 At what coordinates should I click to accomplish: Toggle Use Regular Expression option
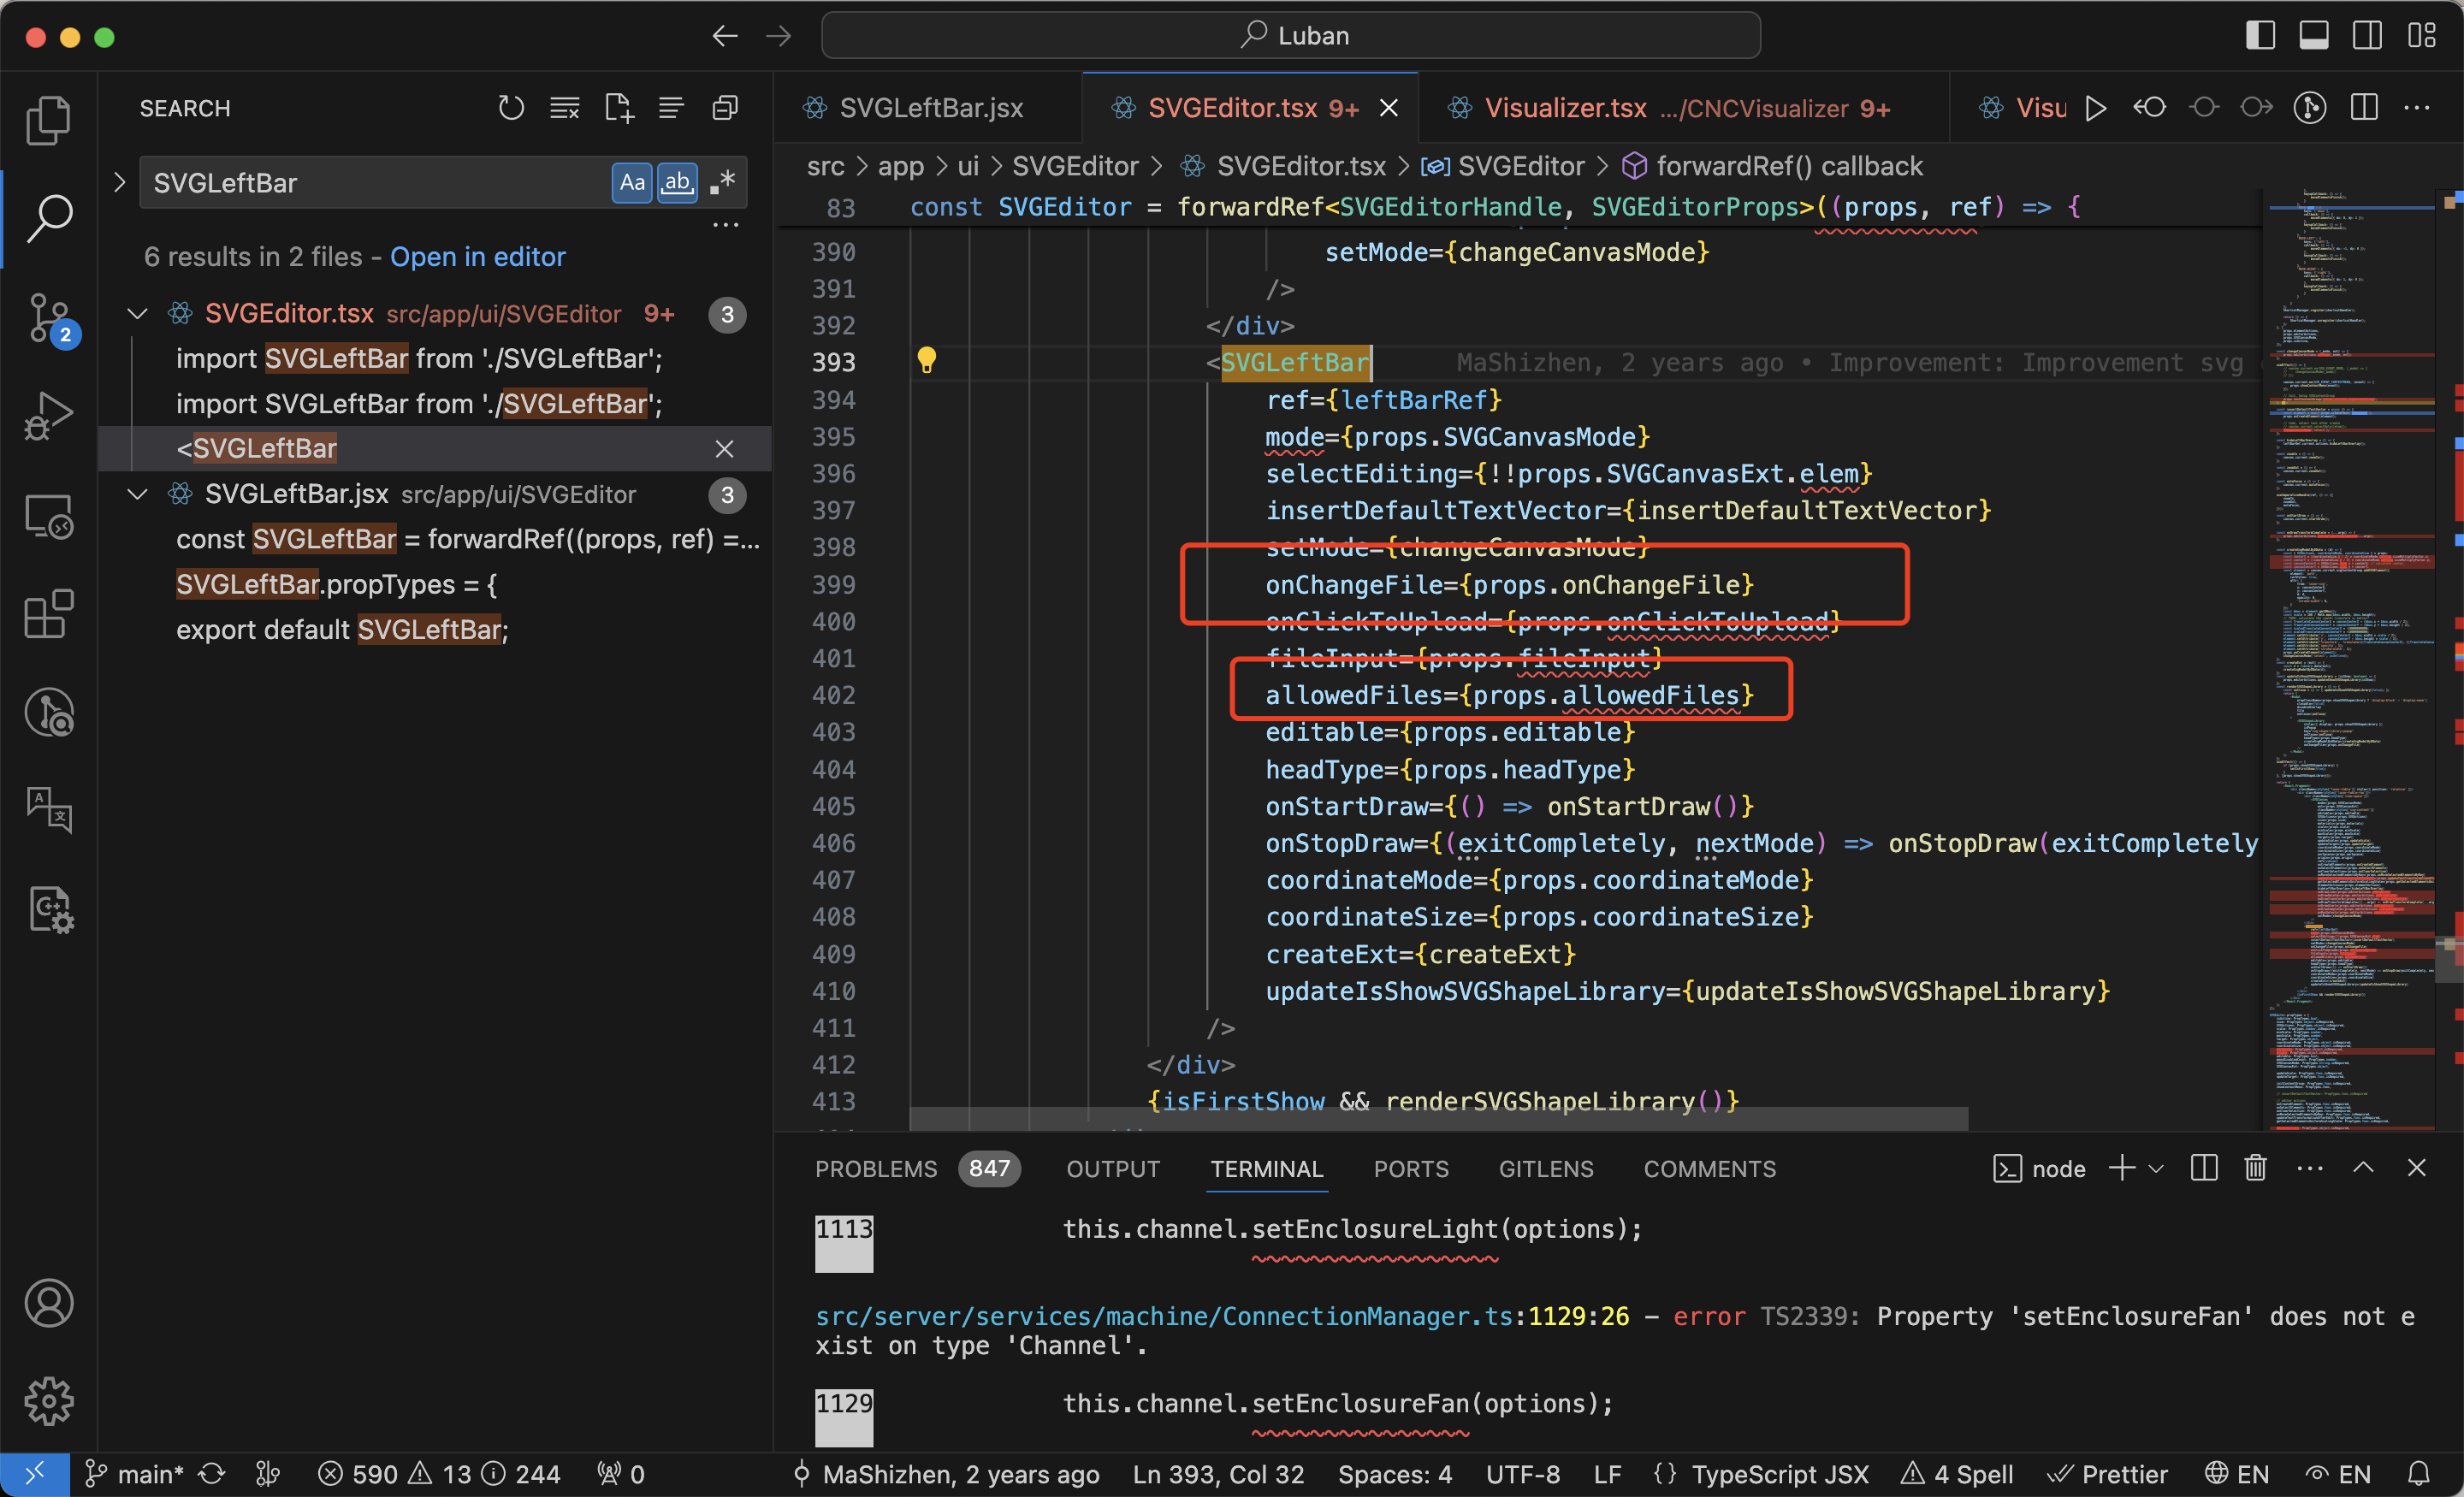pos(722,182)
